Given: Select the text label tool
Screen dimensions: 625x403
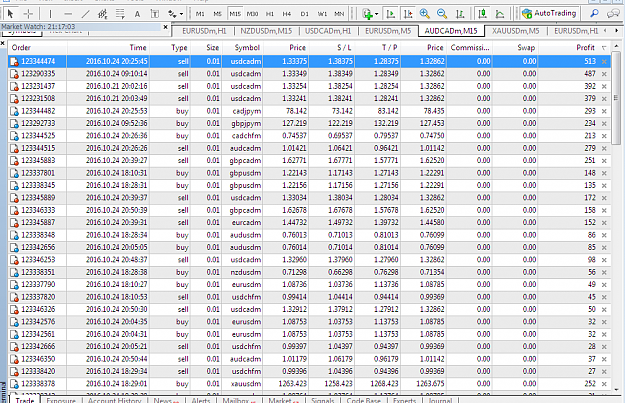Looking at the screenshot, I should (155, 14).
